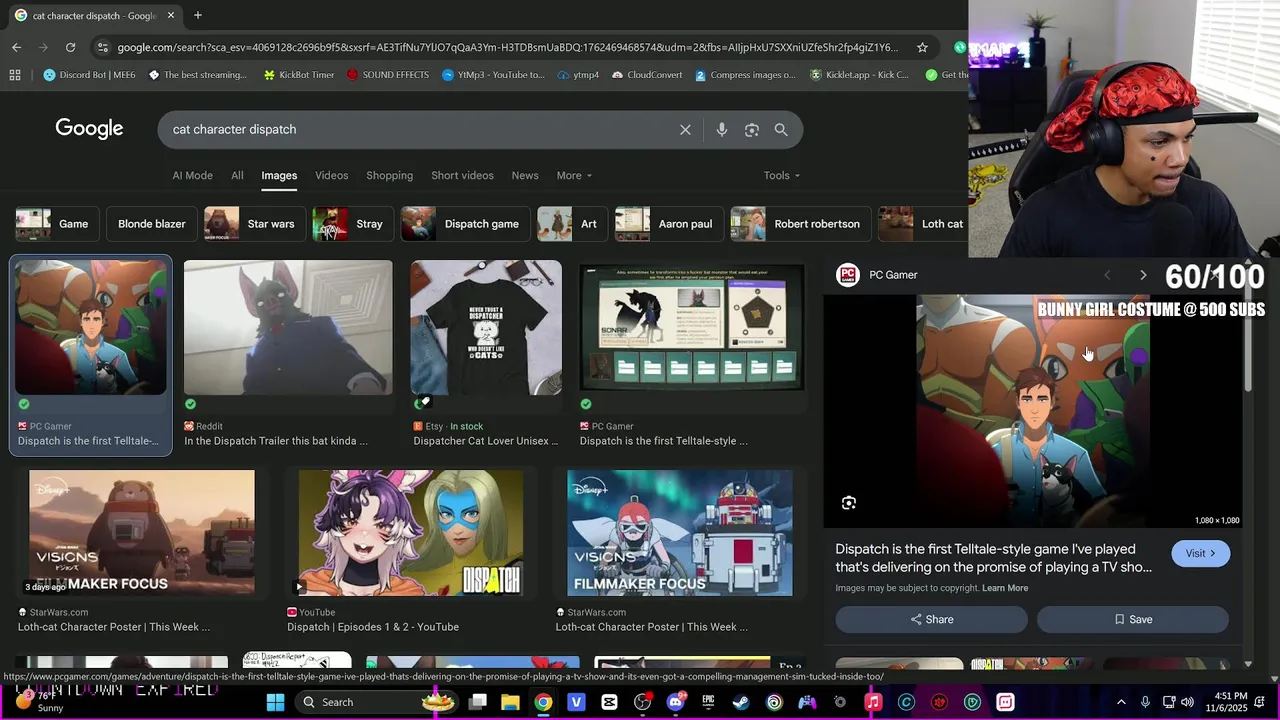Screen dimensions: 1280x720
Task: Open the PC Gamer source header link
Action: pyautogui.click(x=877, y=275)
